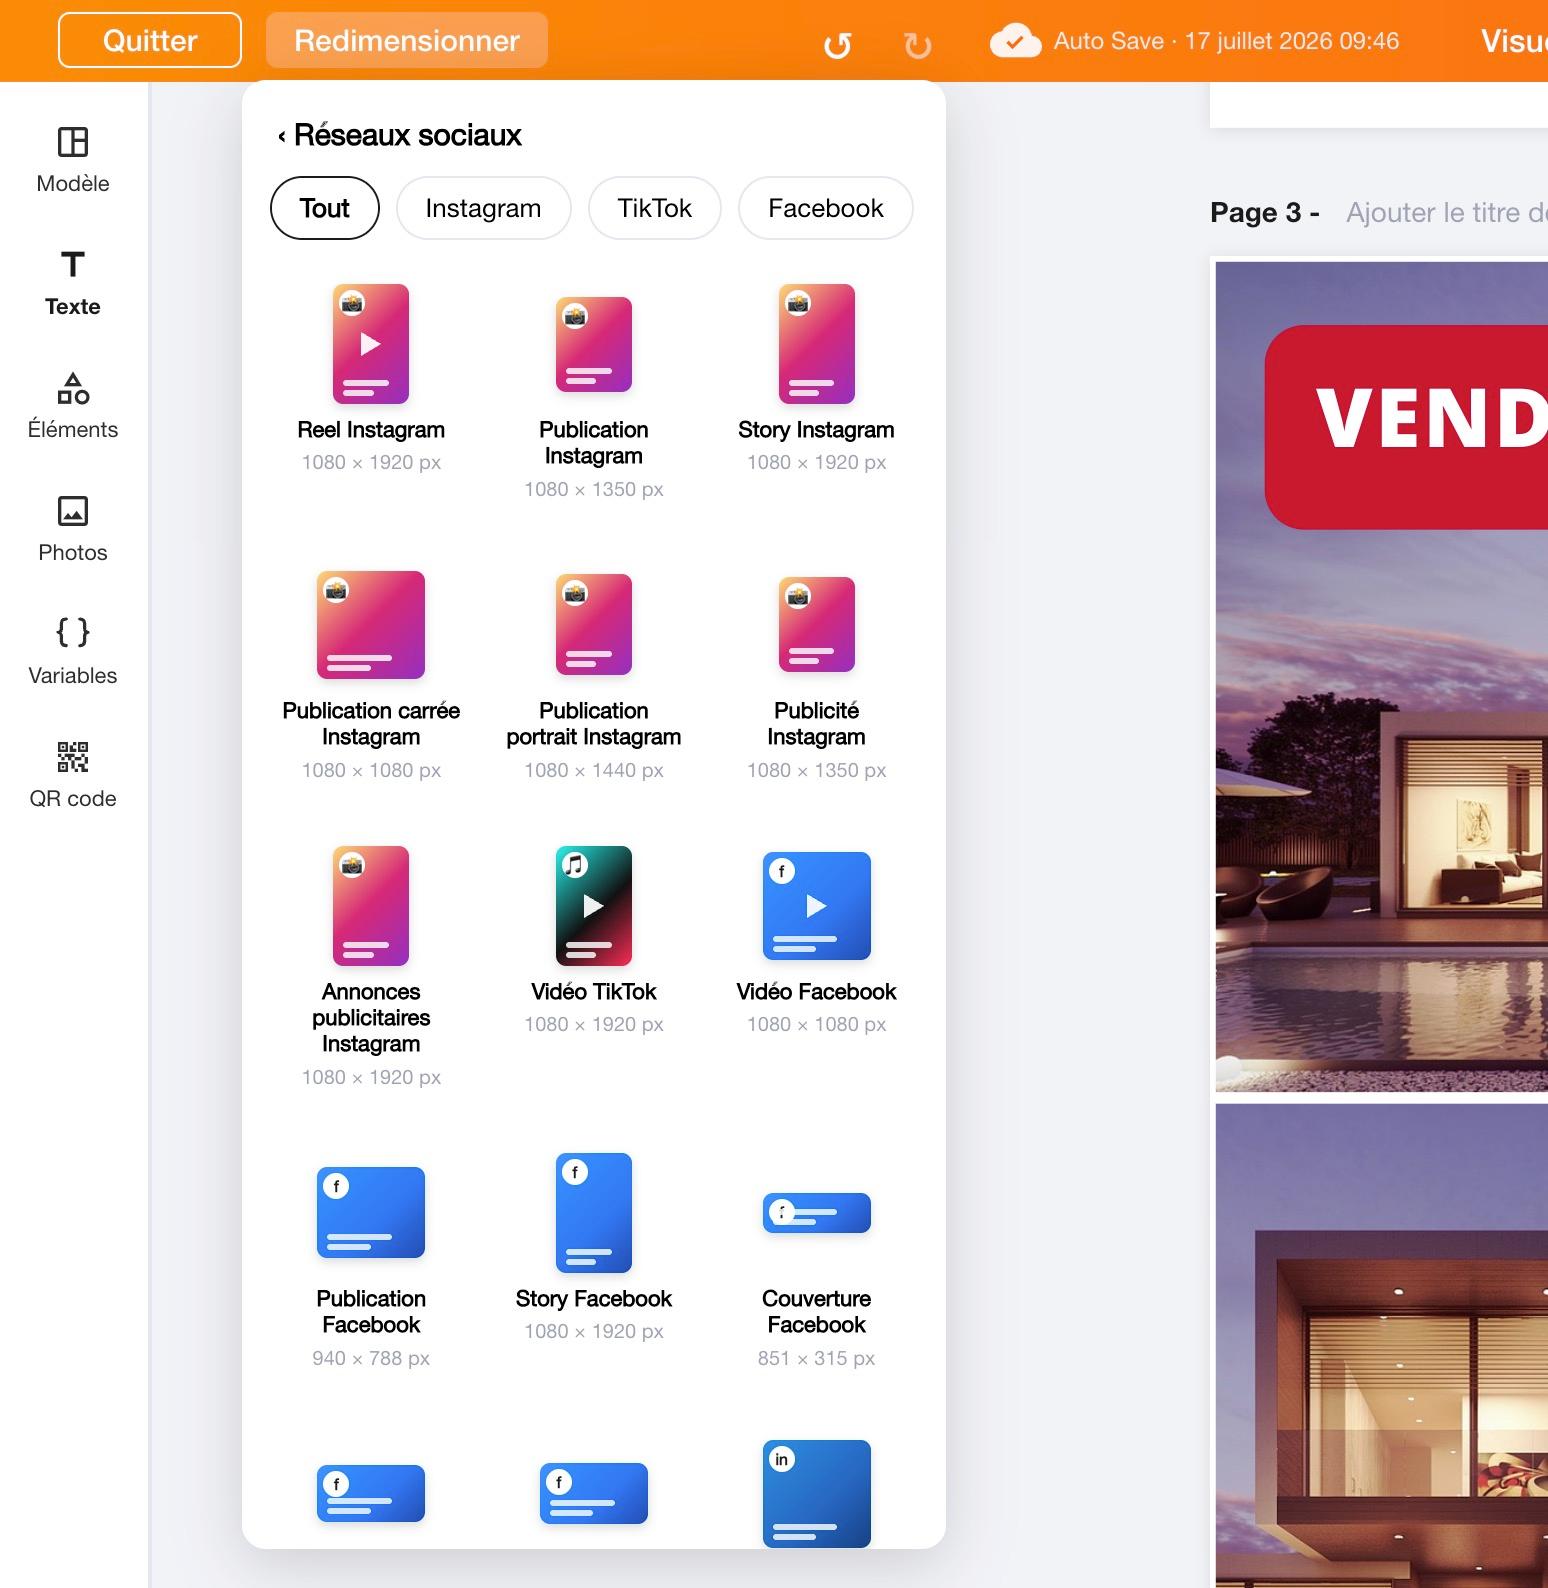Image resolution: width=1548 pixels, height=1588 pixels.
Task: Choose Reel Instagram format thumbnail
Action: [371, 344]
